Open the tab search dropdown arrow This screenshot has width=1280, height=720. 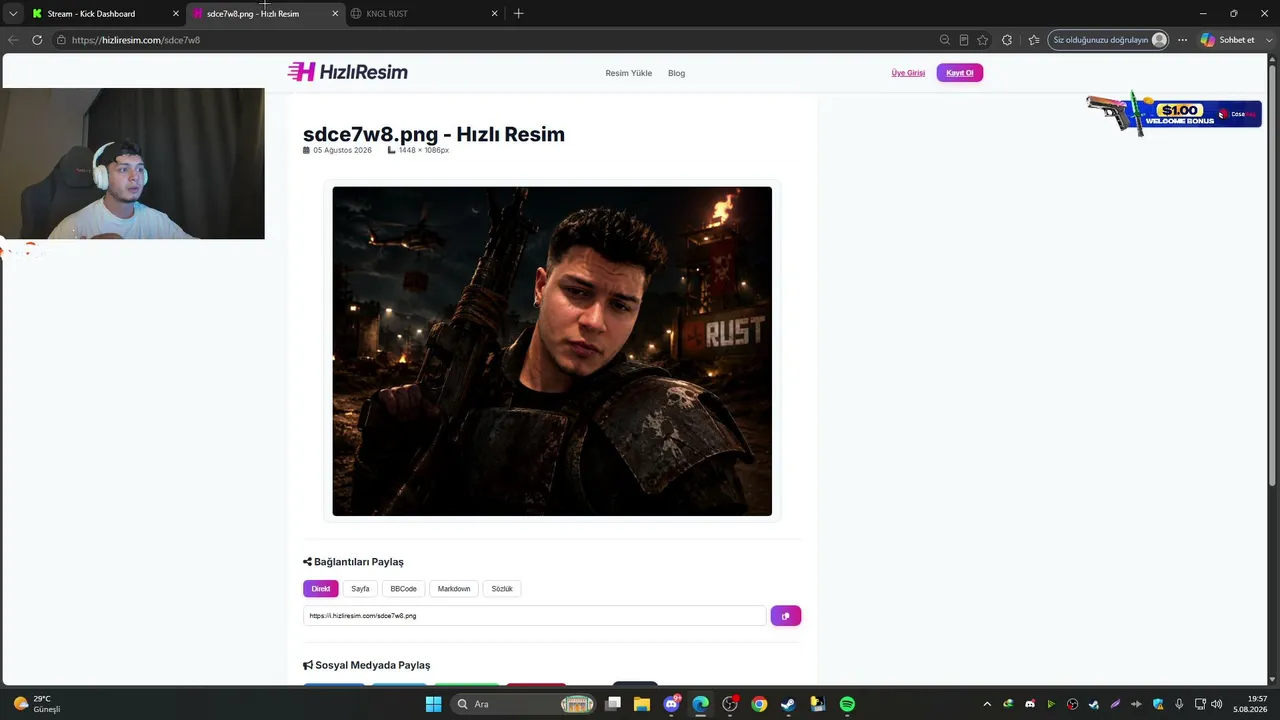[13, 13]
